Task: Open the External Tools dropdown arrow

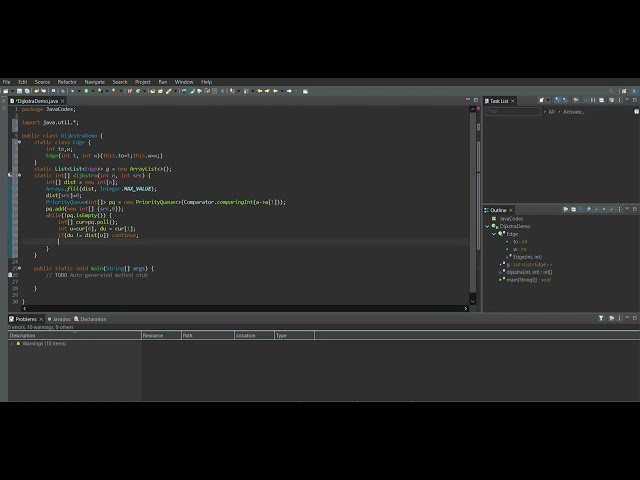Action: click(121, 91)
